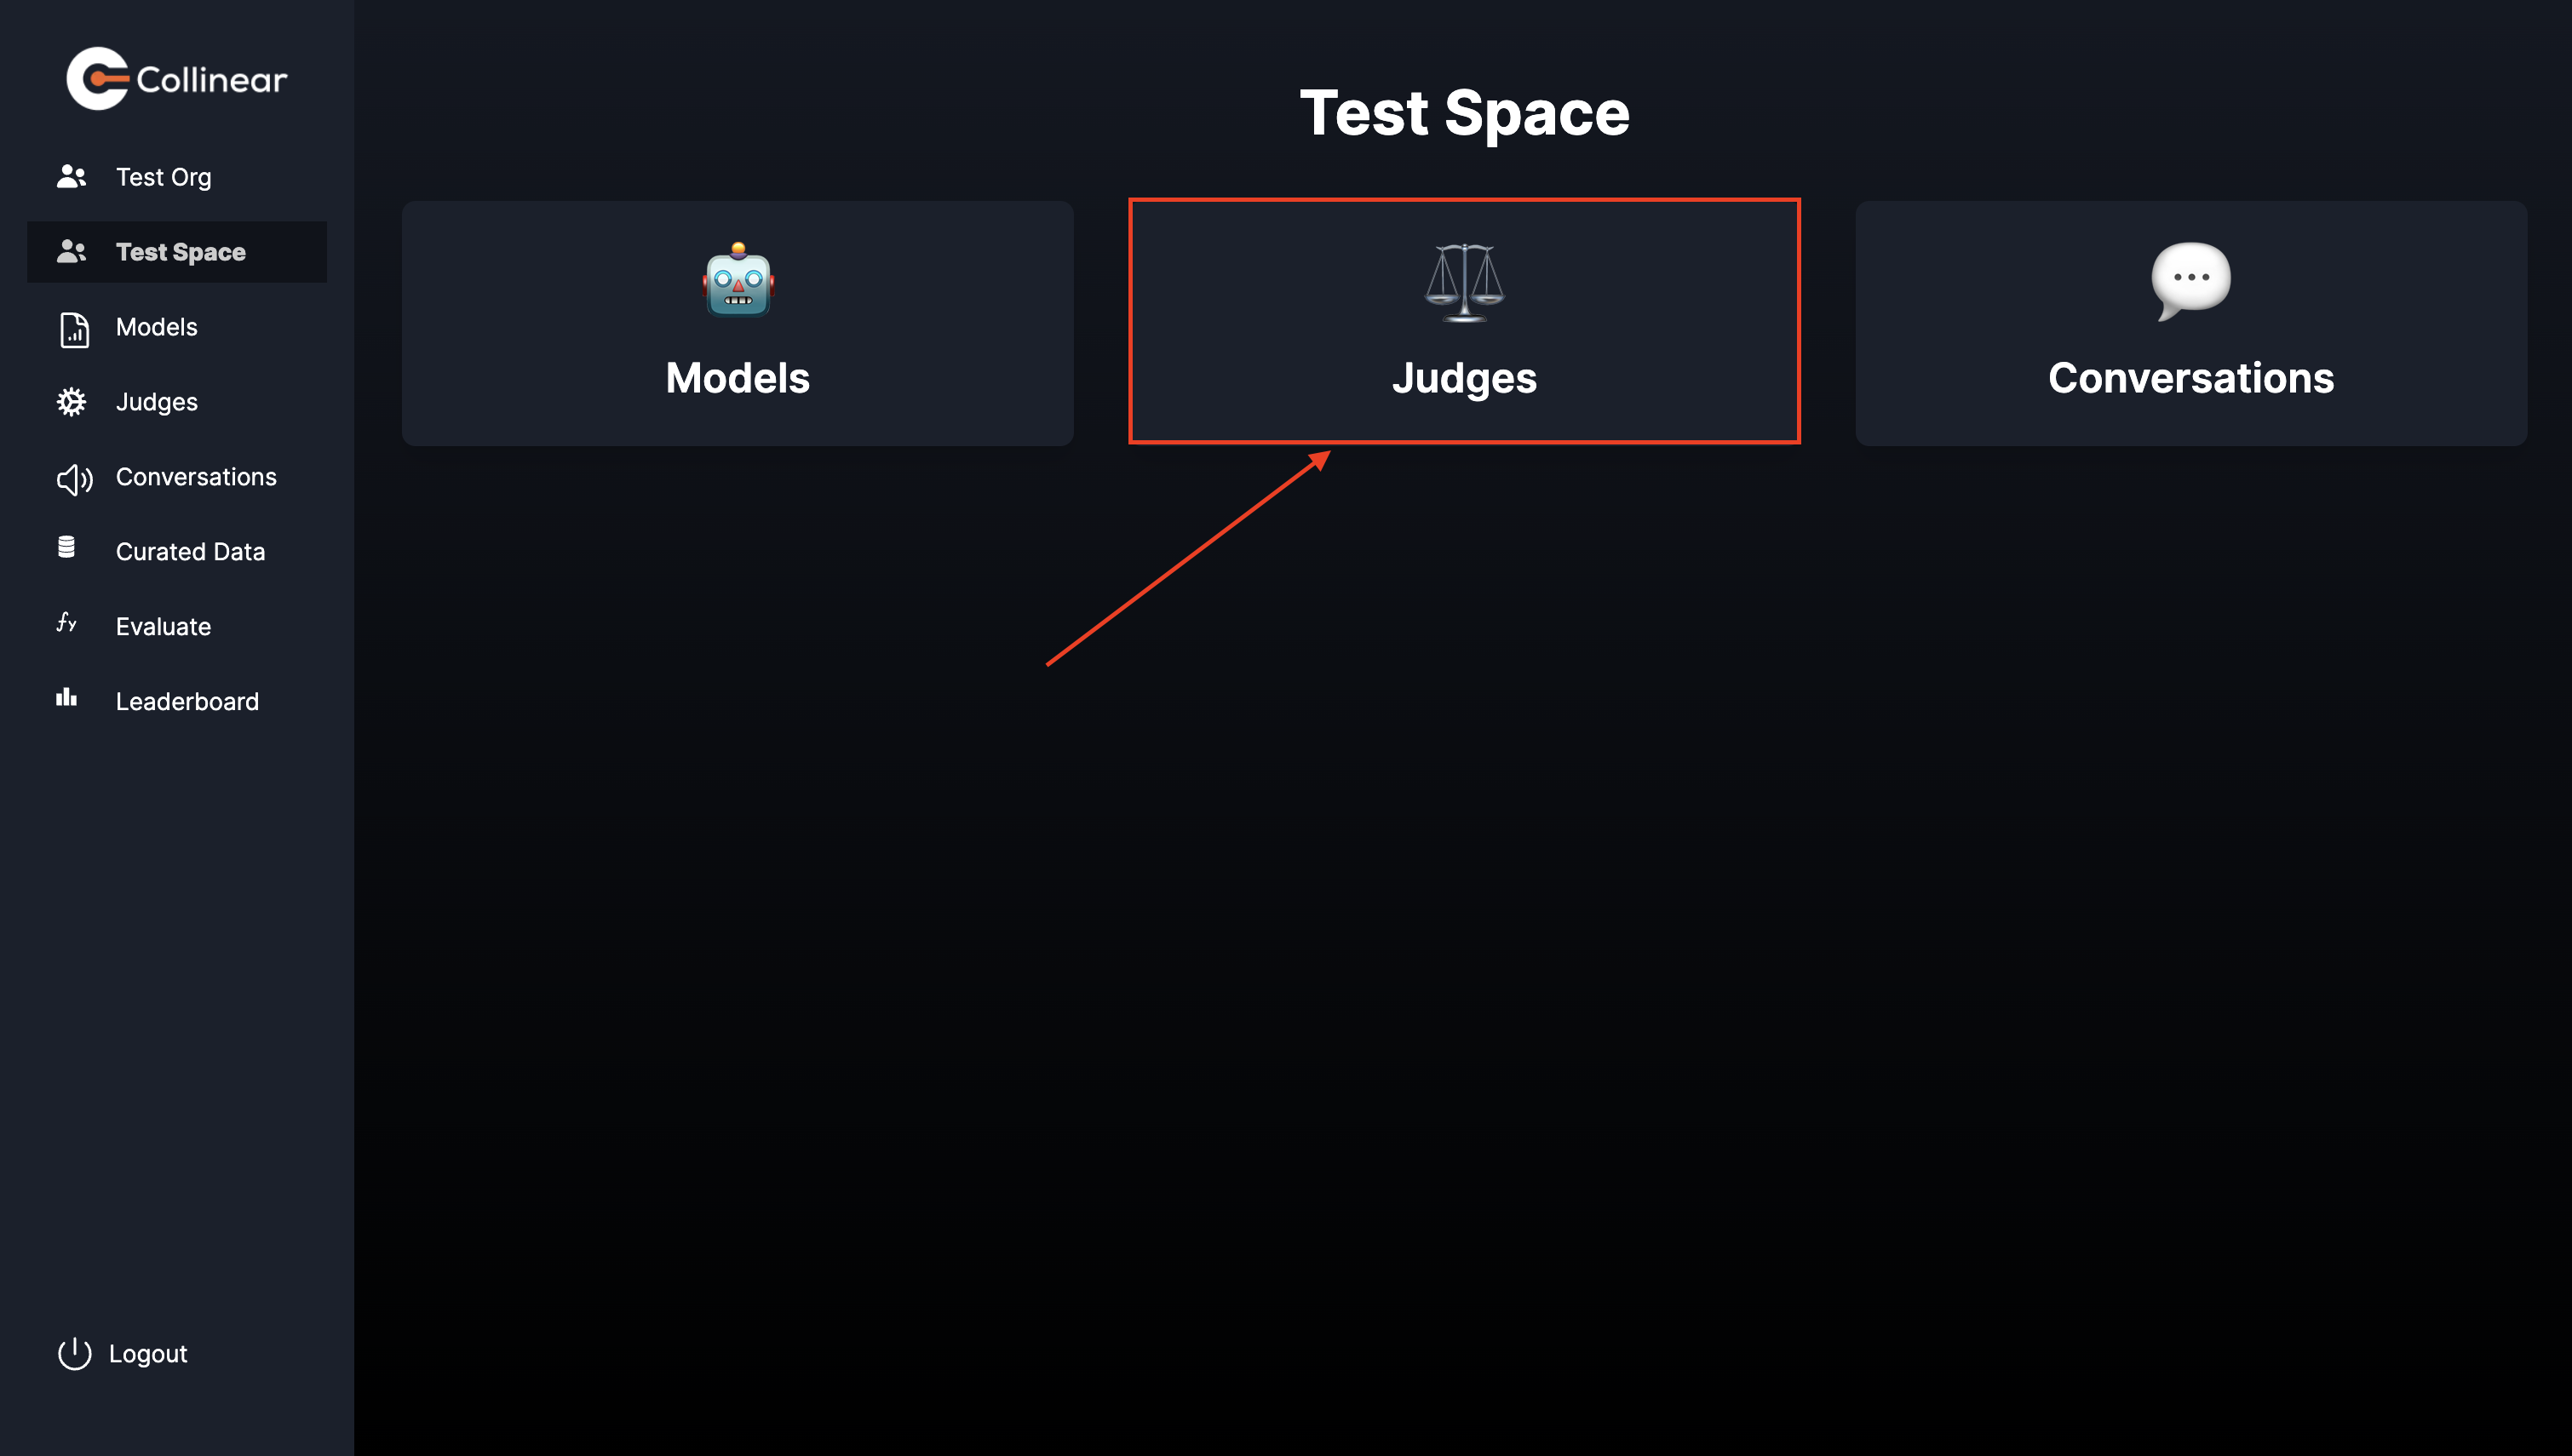Click the Logout power icon

tap(74, 1353)
